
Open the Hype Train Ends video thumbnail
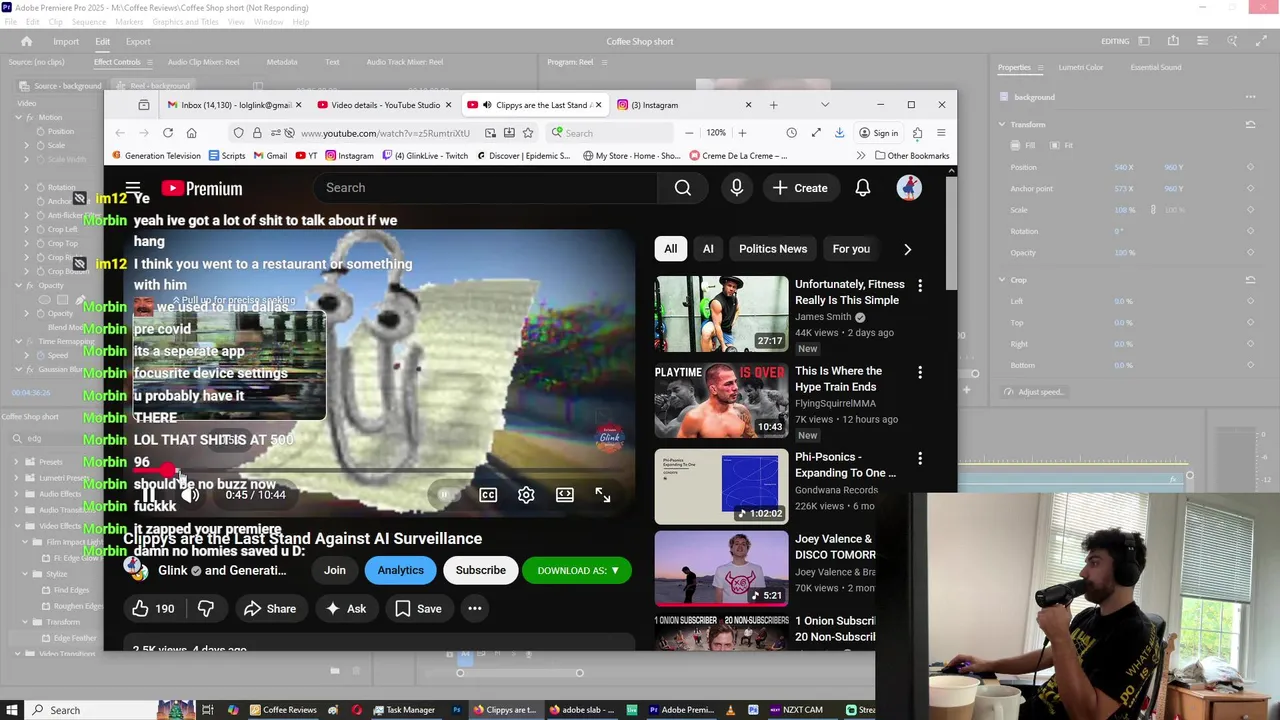point(721,401)
